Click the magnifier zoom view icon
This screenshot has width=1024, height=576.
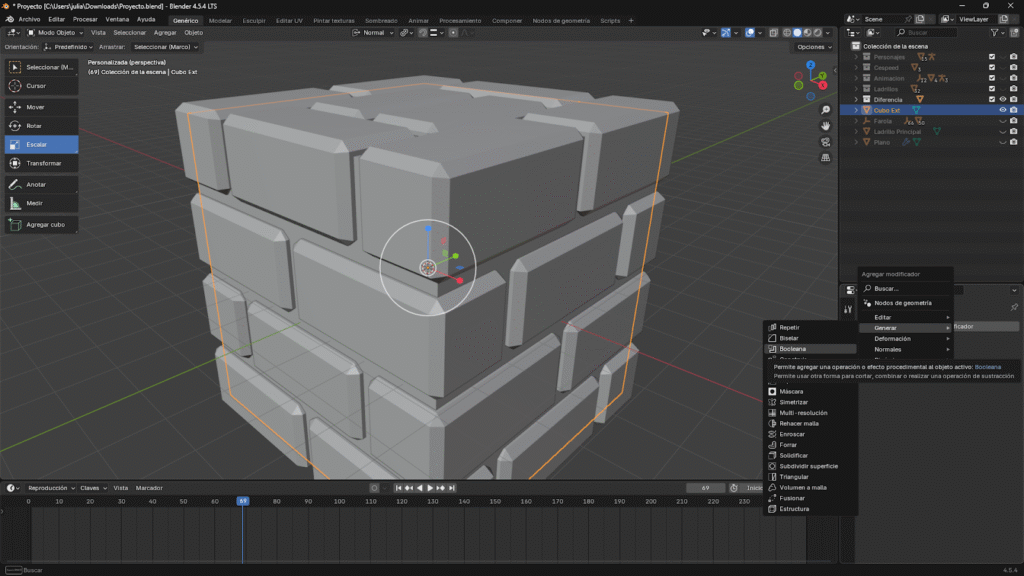coord(825,110)
